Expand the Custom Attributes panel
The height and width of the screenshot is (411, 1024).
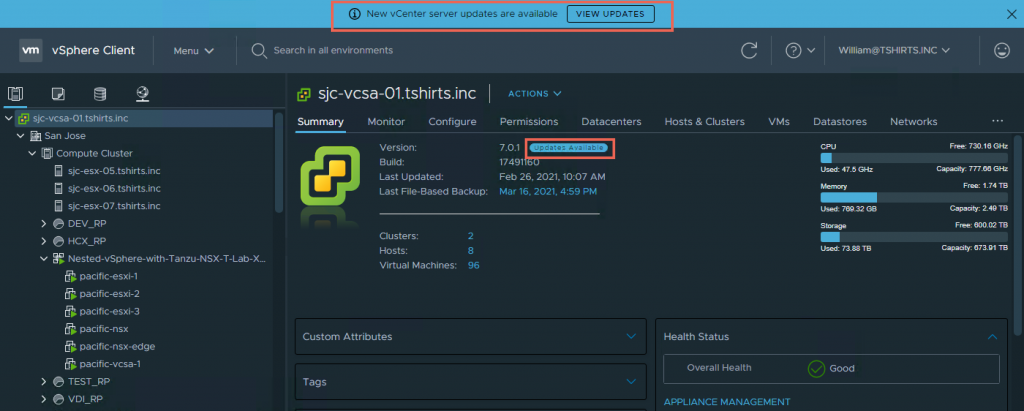[631, 337]
